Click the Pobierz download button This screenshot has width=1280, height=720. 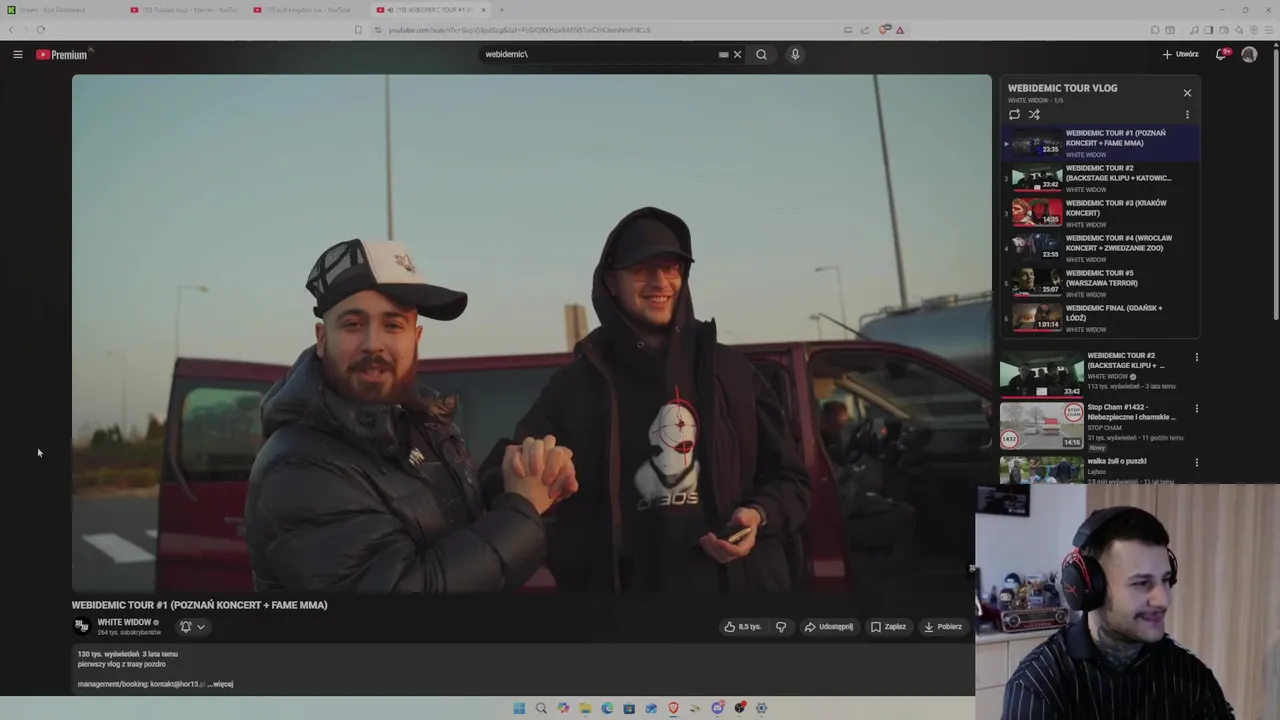(x=943, y=627)
